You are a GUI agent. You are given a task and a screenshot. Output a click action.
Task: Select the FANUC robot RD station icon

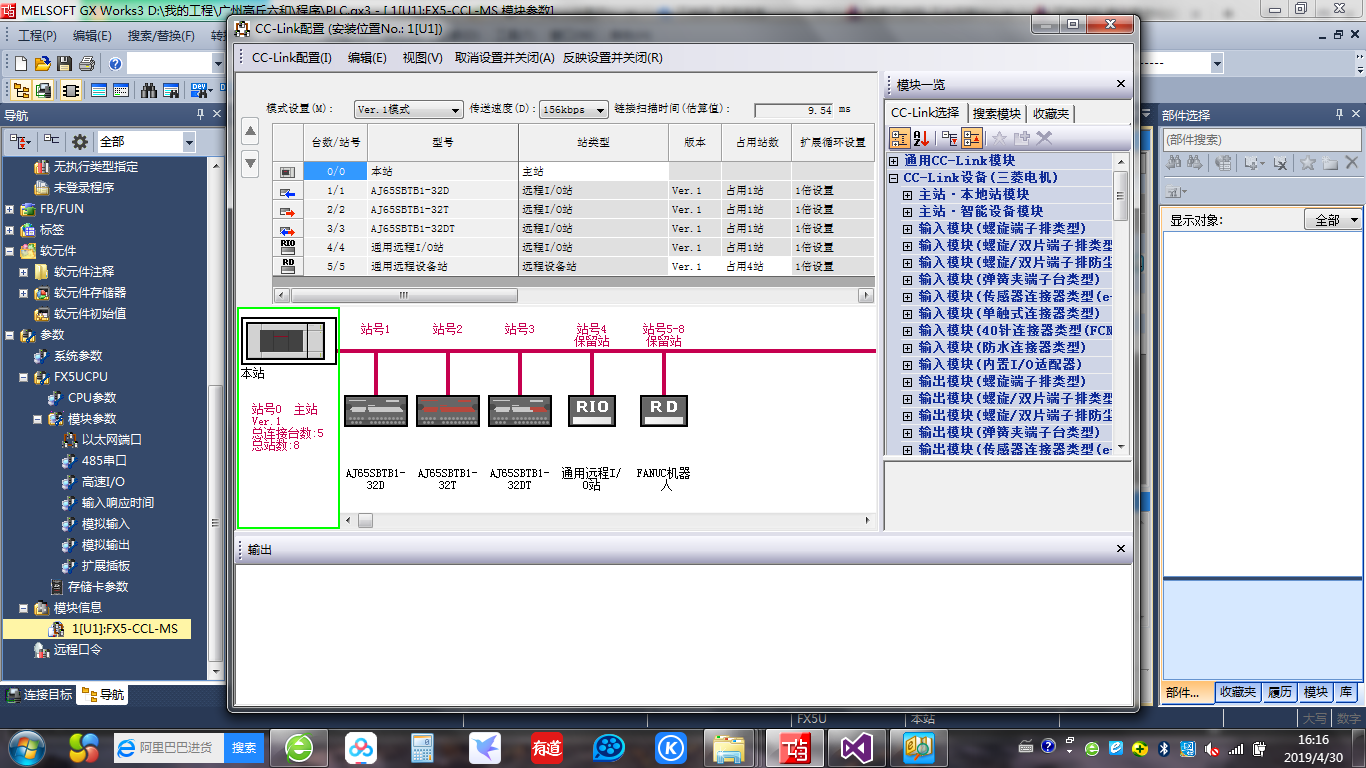(664, 409)
